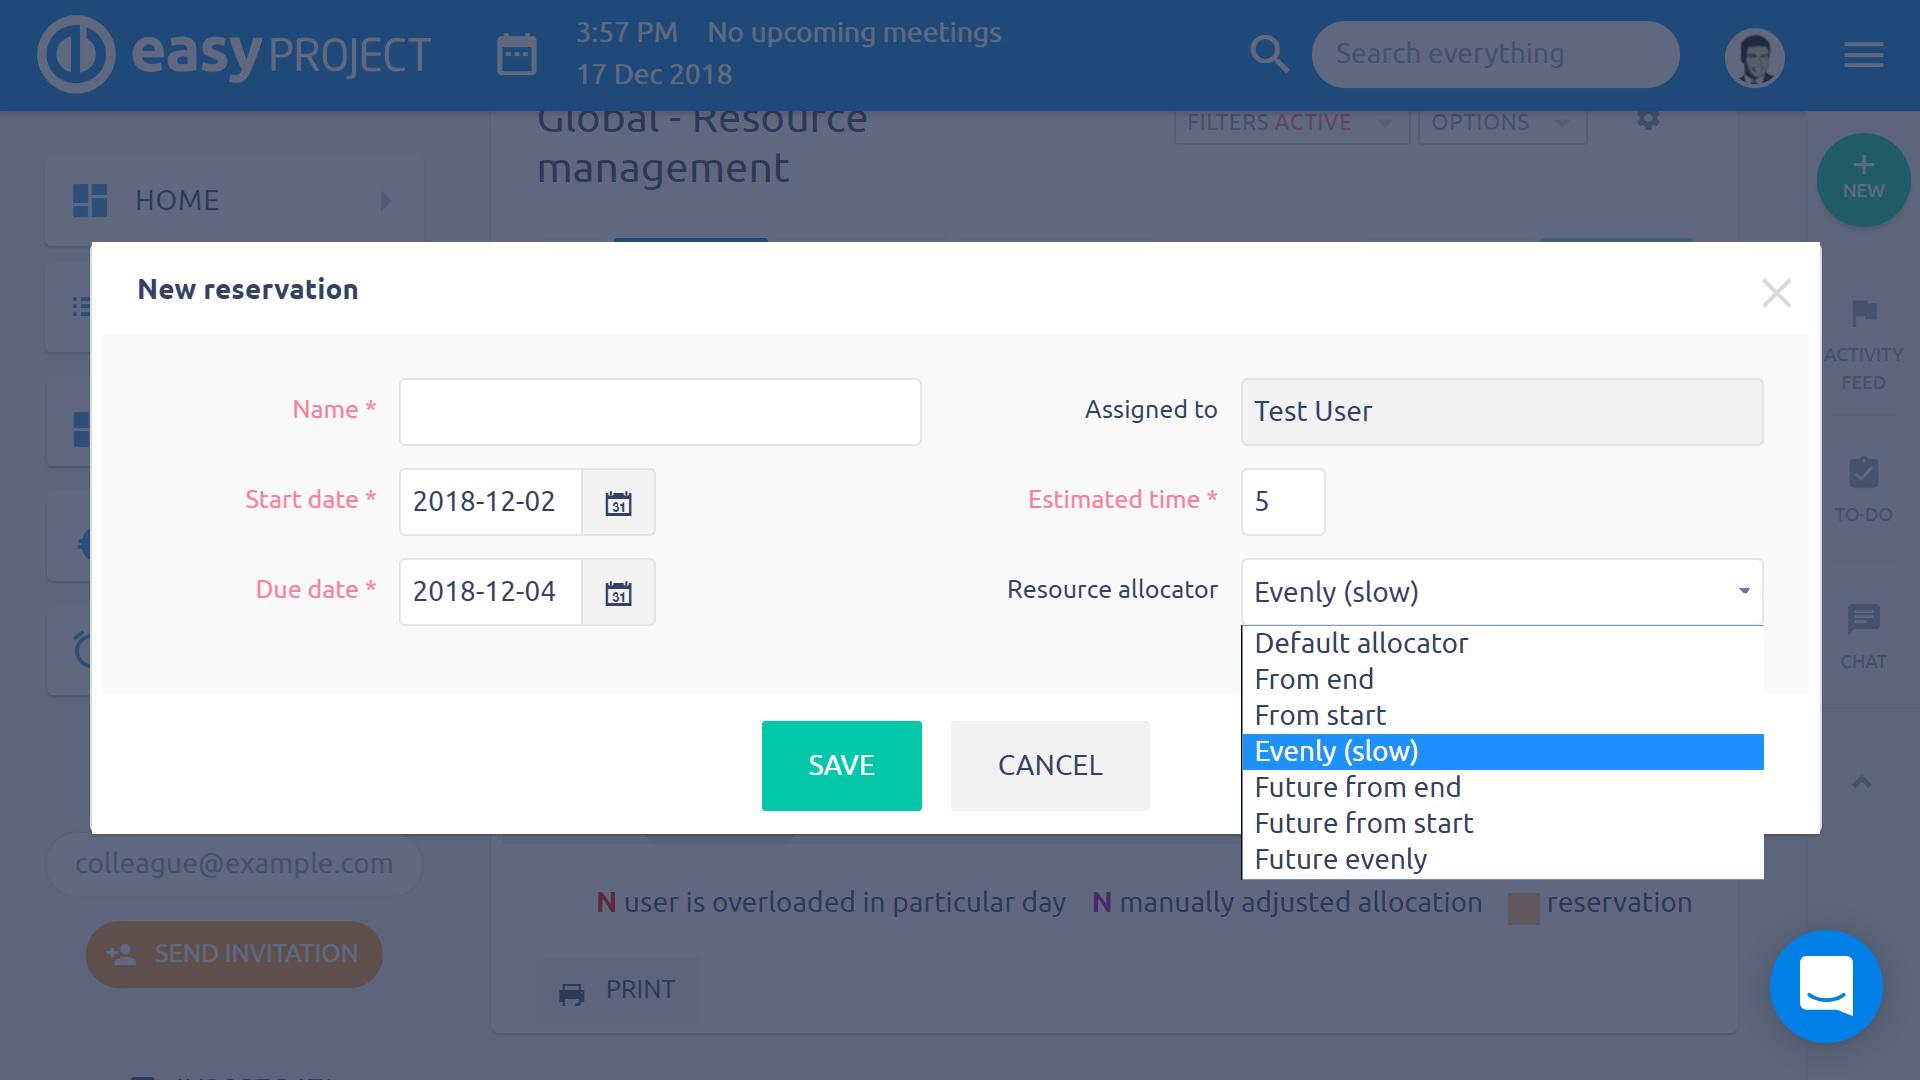The image size is (1920, 1080).
Task: Open the Due date calendar picker
Action: pos(618,593)
